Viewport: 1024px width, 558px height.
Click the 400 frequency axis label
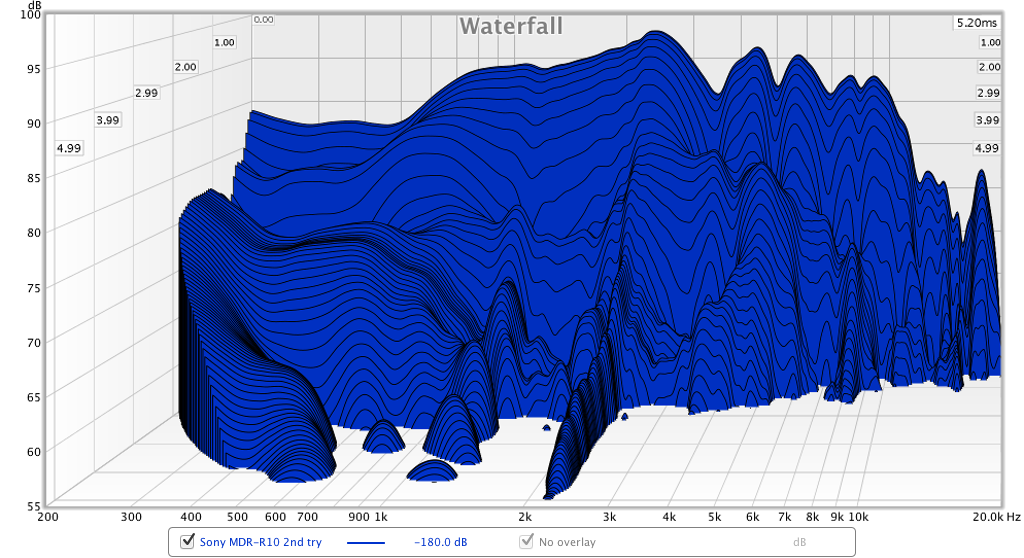tap(191, 517)
